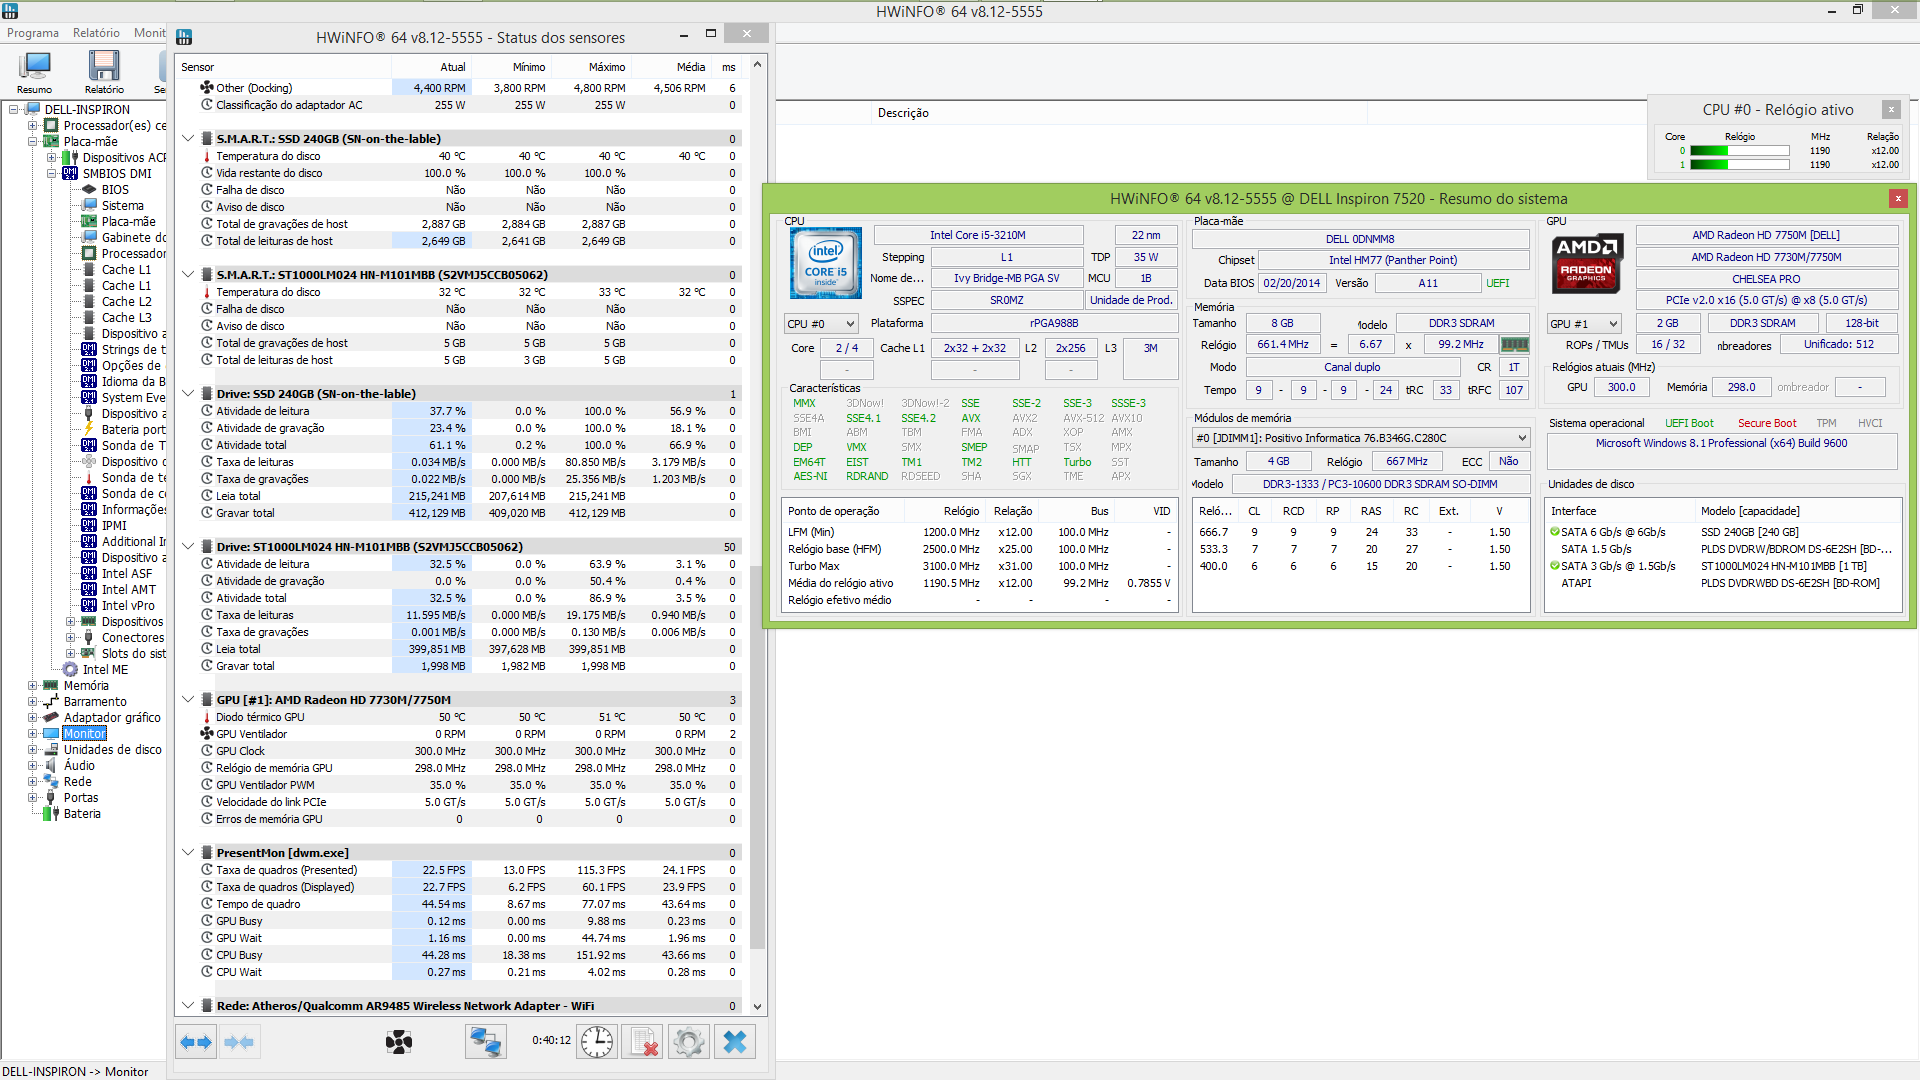Click the DELL 0DNMM8 motherboard field

point(1360,239)
